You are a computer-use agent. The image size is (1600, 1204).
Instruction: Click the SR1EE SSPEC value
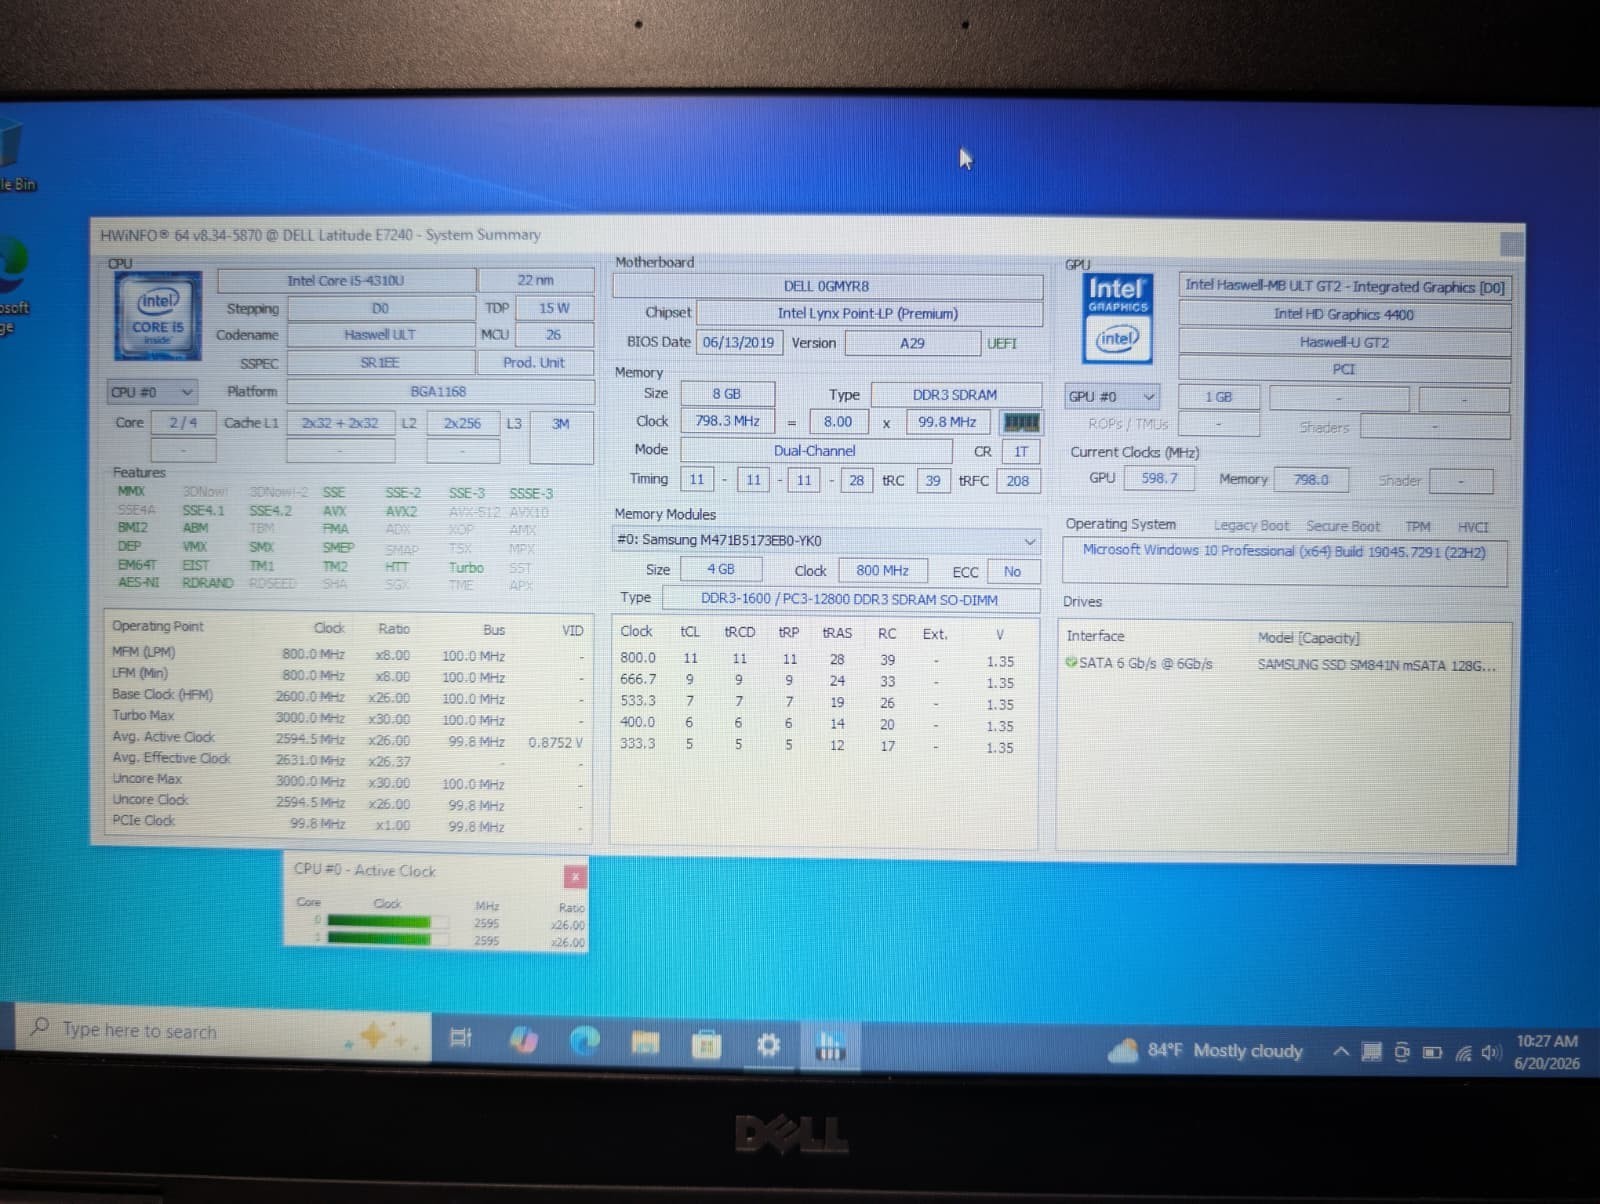(380, 363)
